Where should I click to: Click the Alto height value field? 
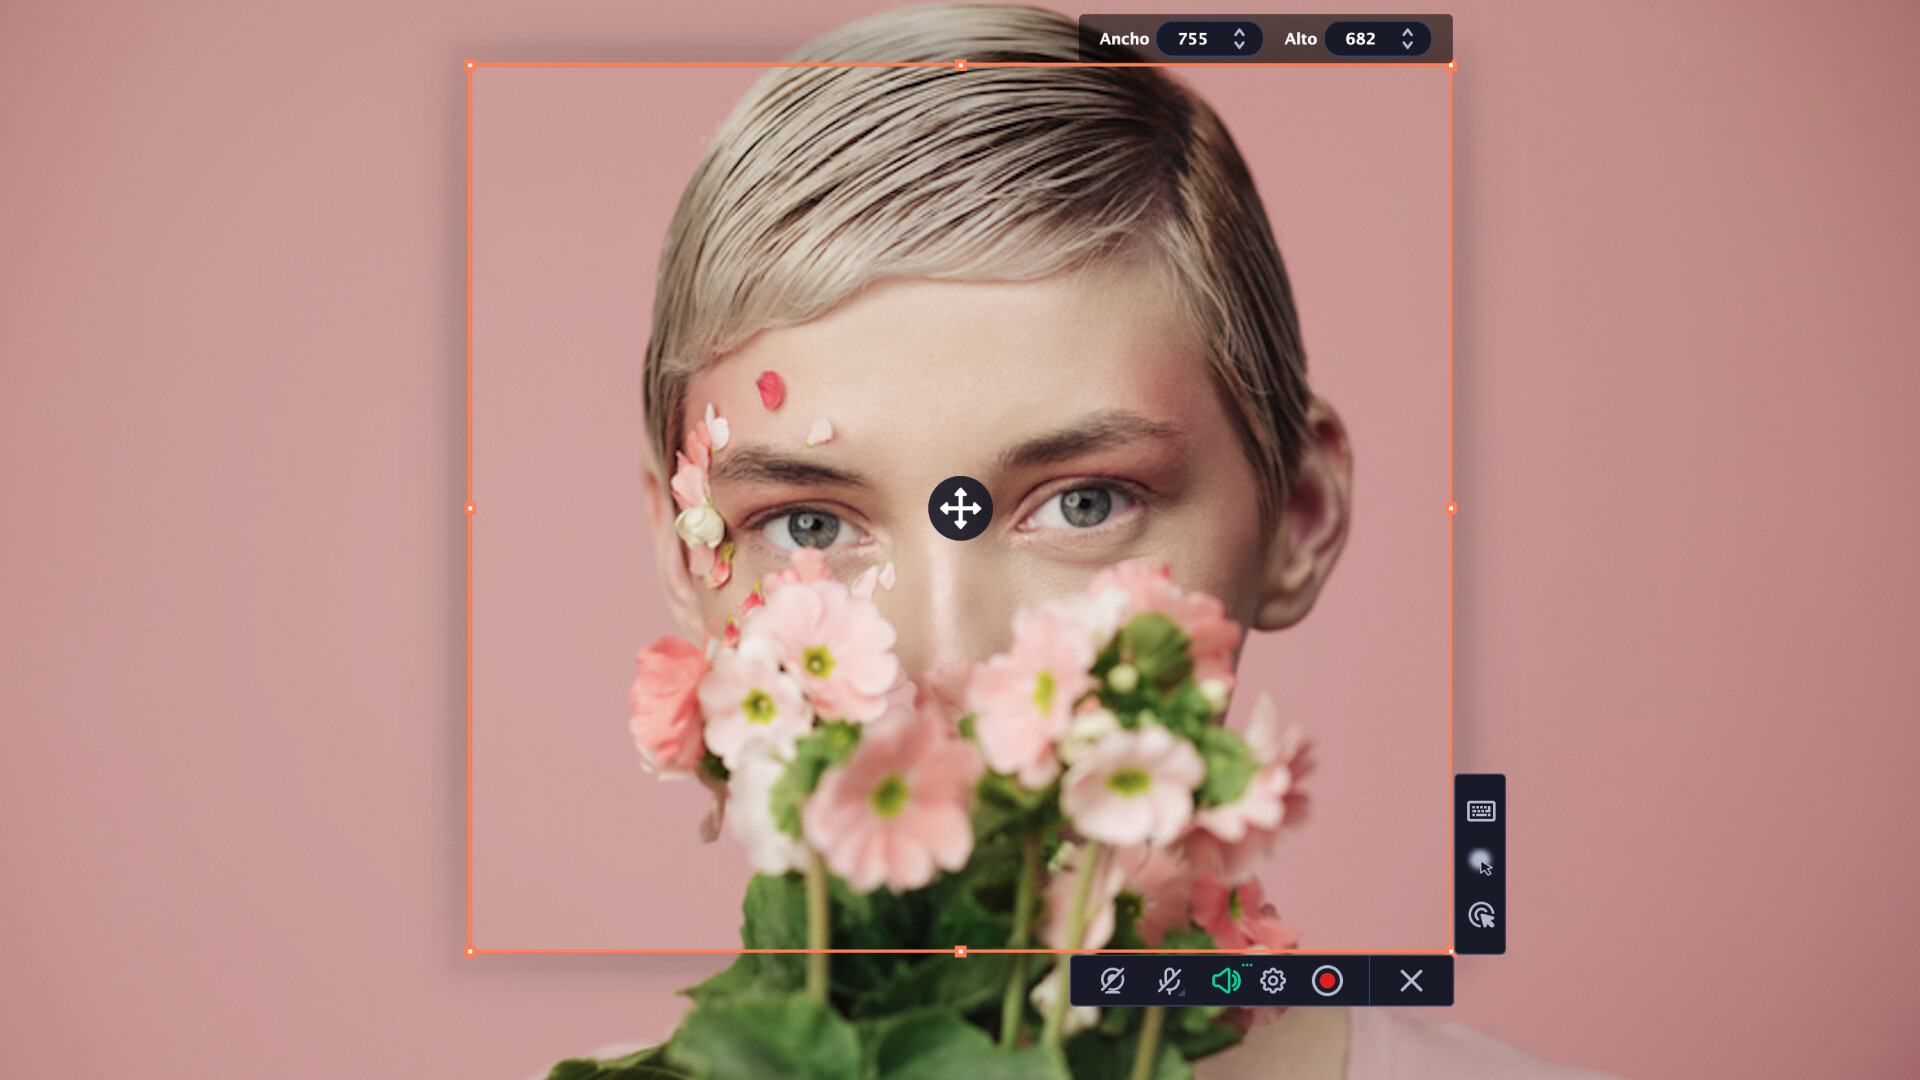[1360, 39]
